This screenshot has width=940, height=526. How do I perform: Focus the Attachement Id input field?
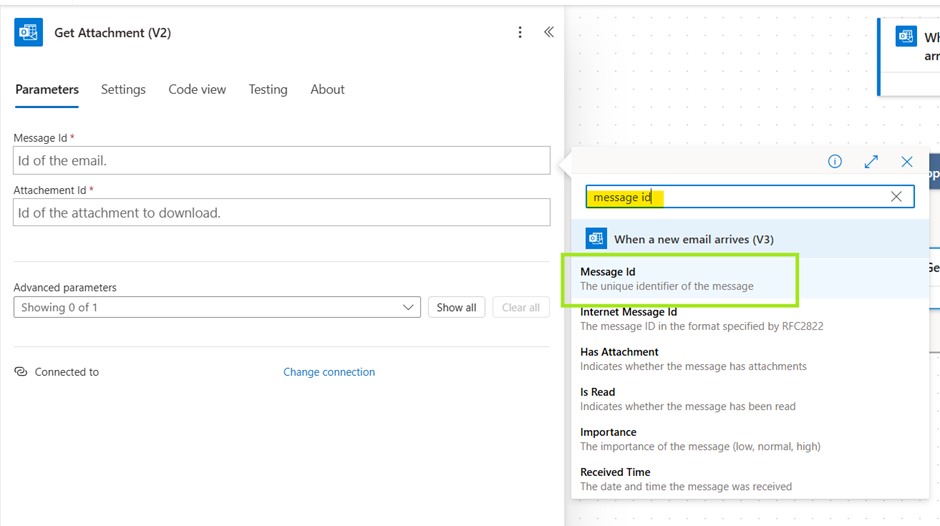click(x=281, y=213)
